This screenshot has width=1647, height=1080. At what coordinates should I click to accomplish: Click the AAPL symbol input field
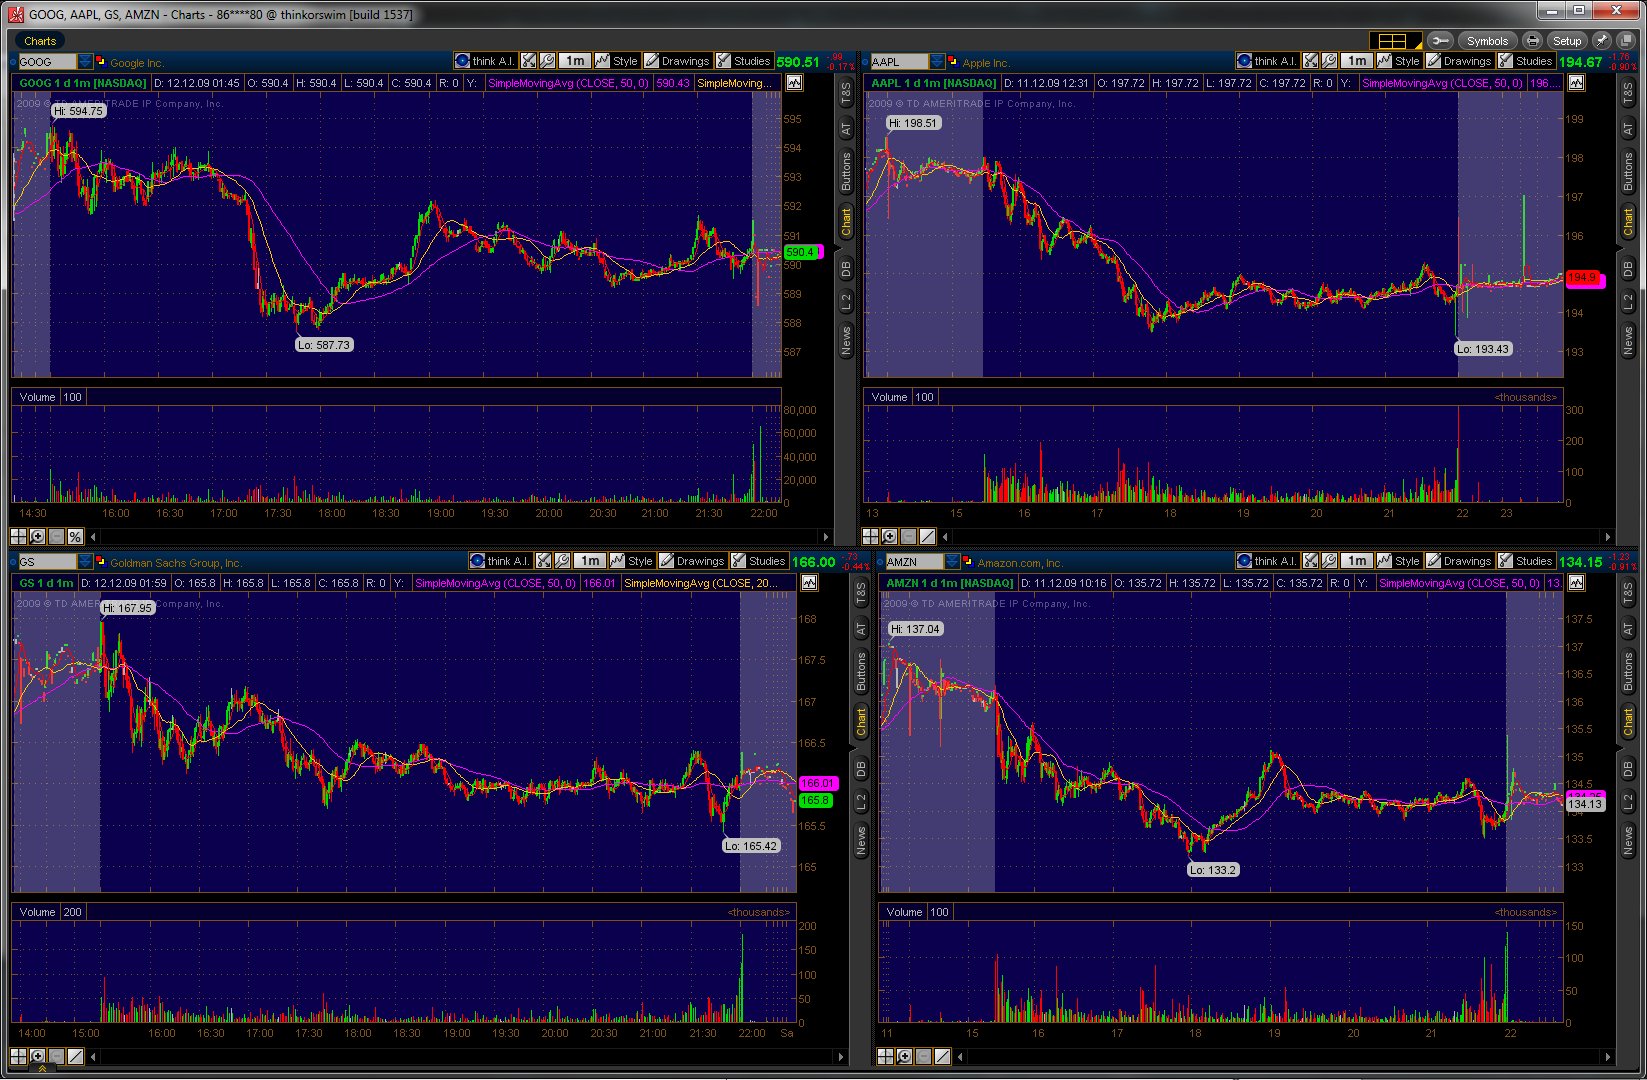(899, 62)
